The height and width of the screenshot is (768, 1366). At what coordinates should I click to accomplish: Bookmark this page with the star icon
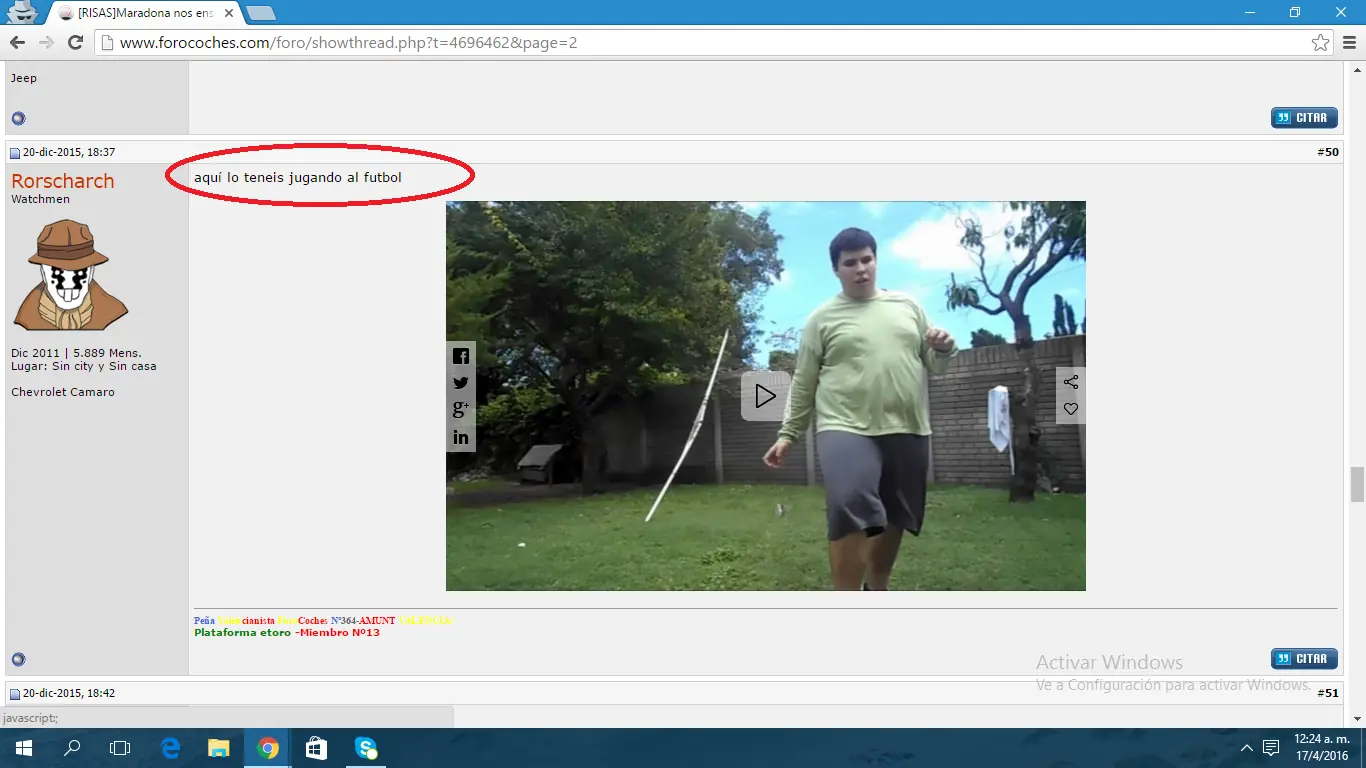1320,43
